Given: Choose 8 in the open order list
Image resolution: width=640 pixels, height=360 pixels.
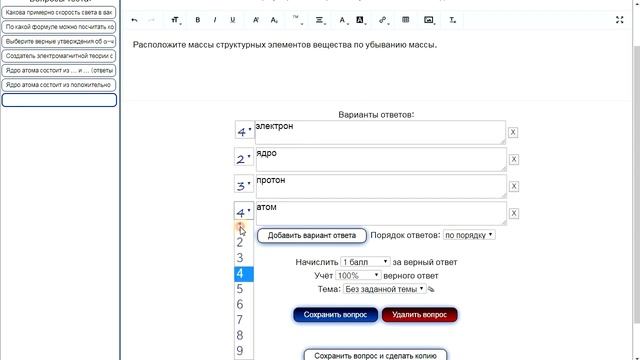Looking at the screenshot, I should 244,336.
